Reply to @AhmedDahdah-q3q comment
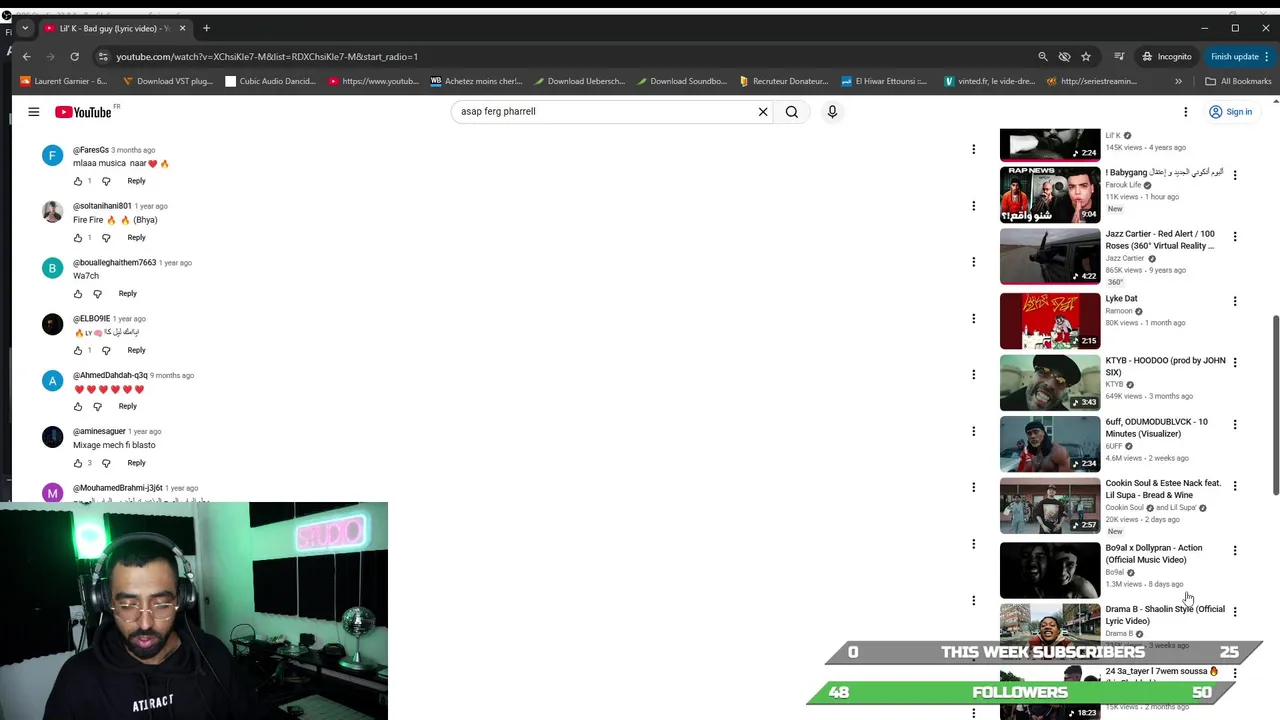 click(127, 406)
